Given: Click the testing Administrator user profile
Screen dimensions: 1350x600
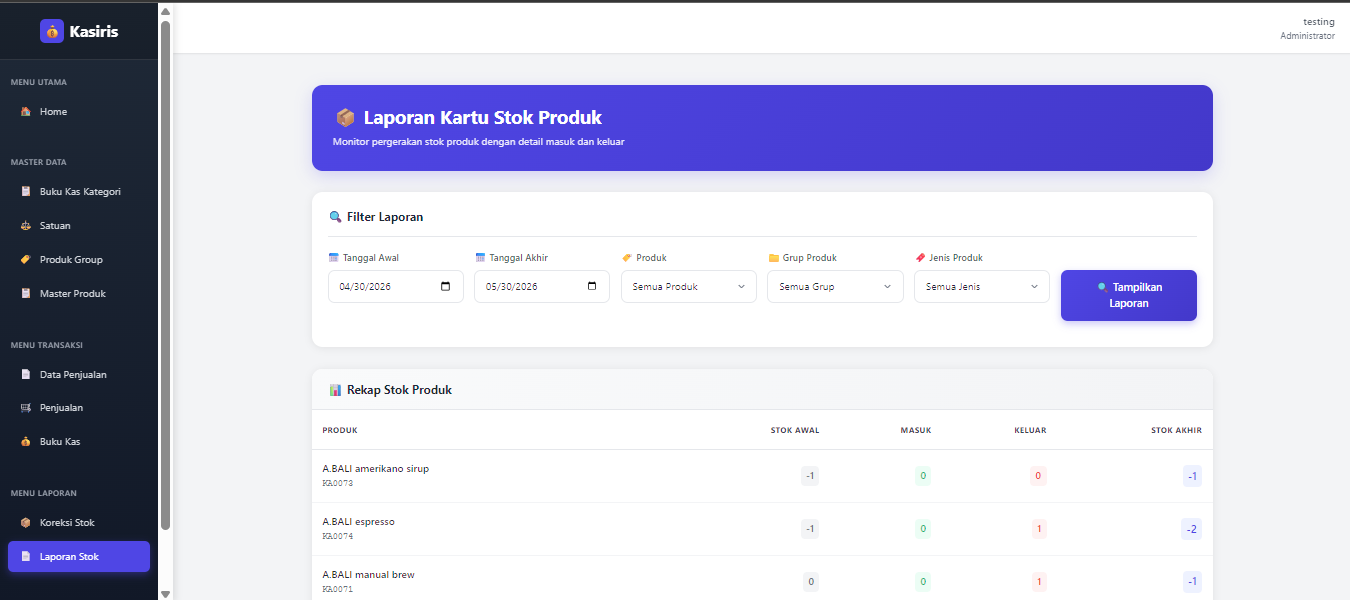Looking at the screenshot, I should (1307, 28).
